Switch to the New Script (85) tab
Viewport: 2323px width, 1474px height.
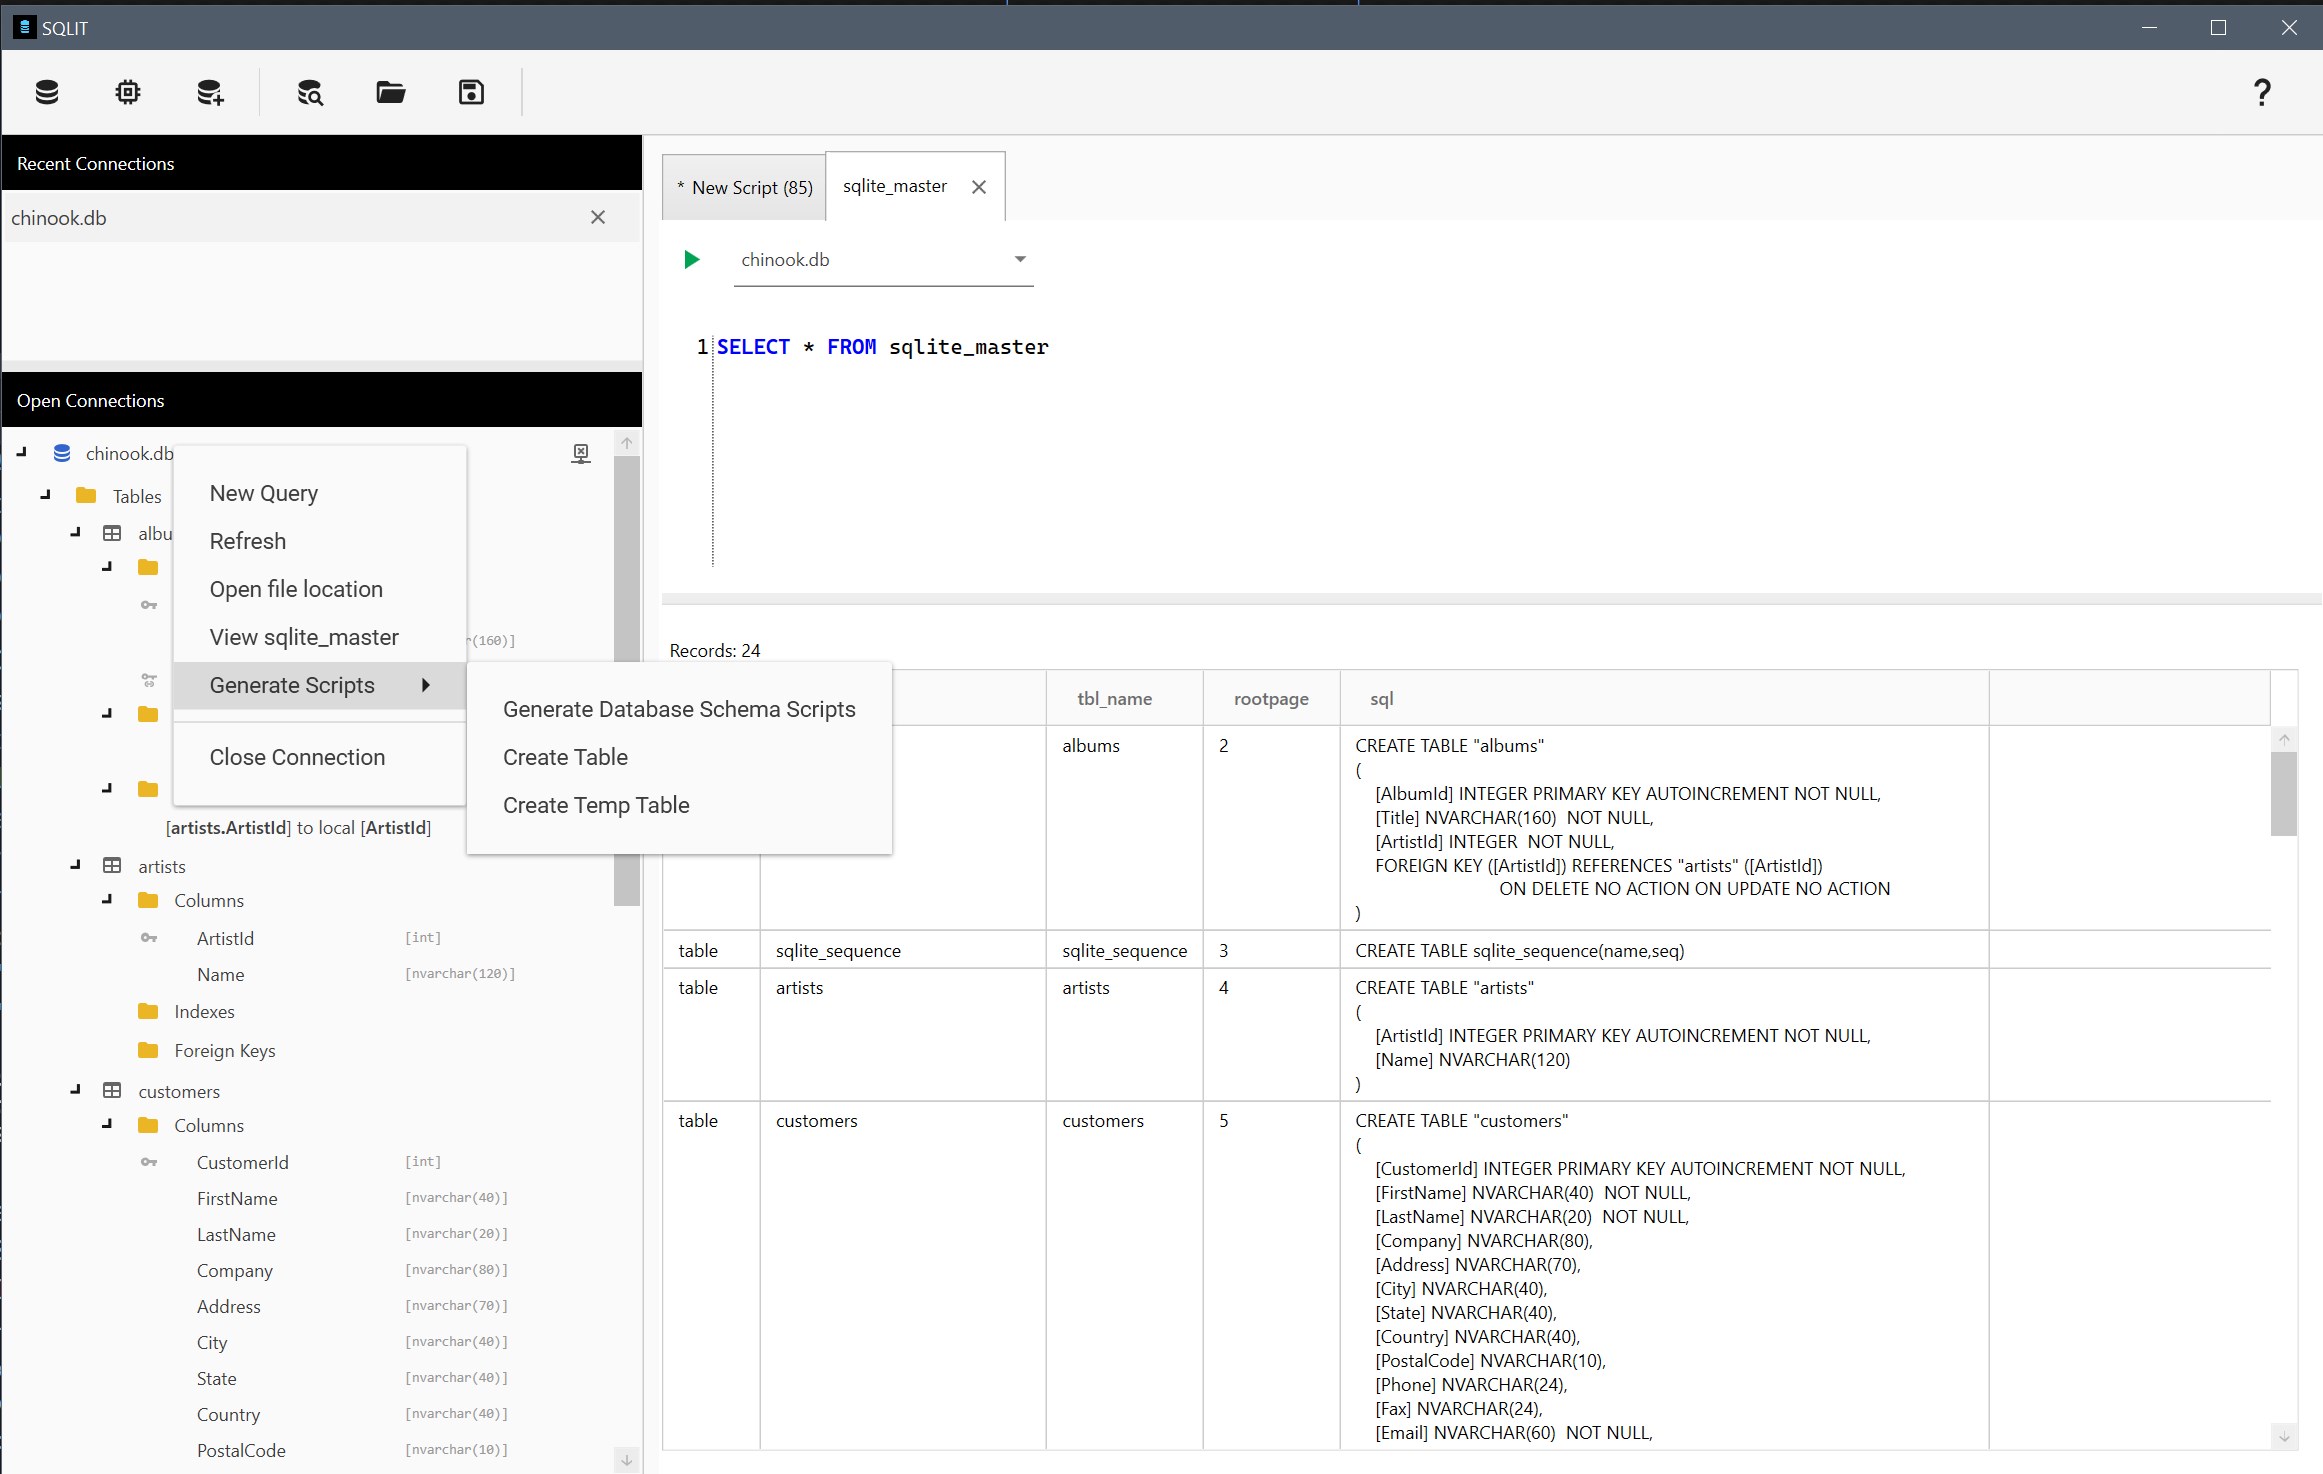coord(744,187)
